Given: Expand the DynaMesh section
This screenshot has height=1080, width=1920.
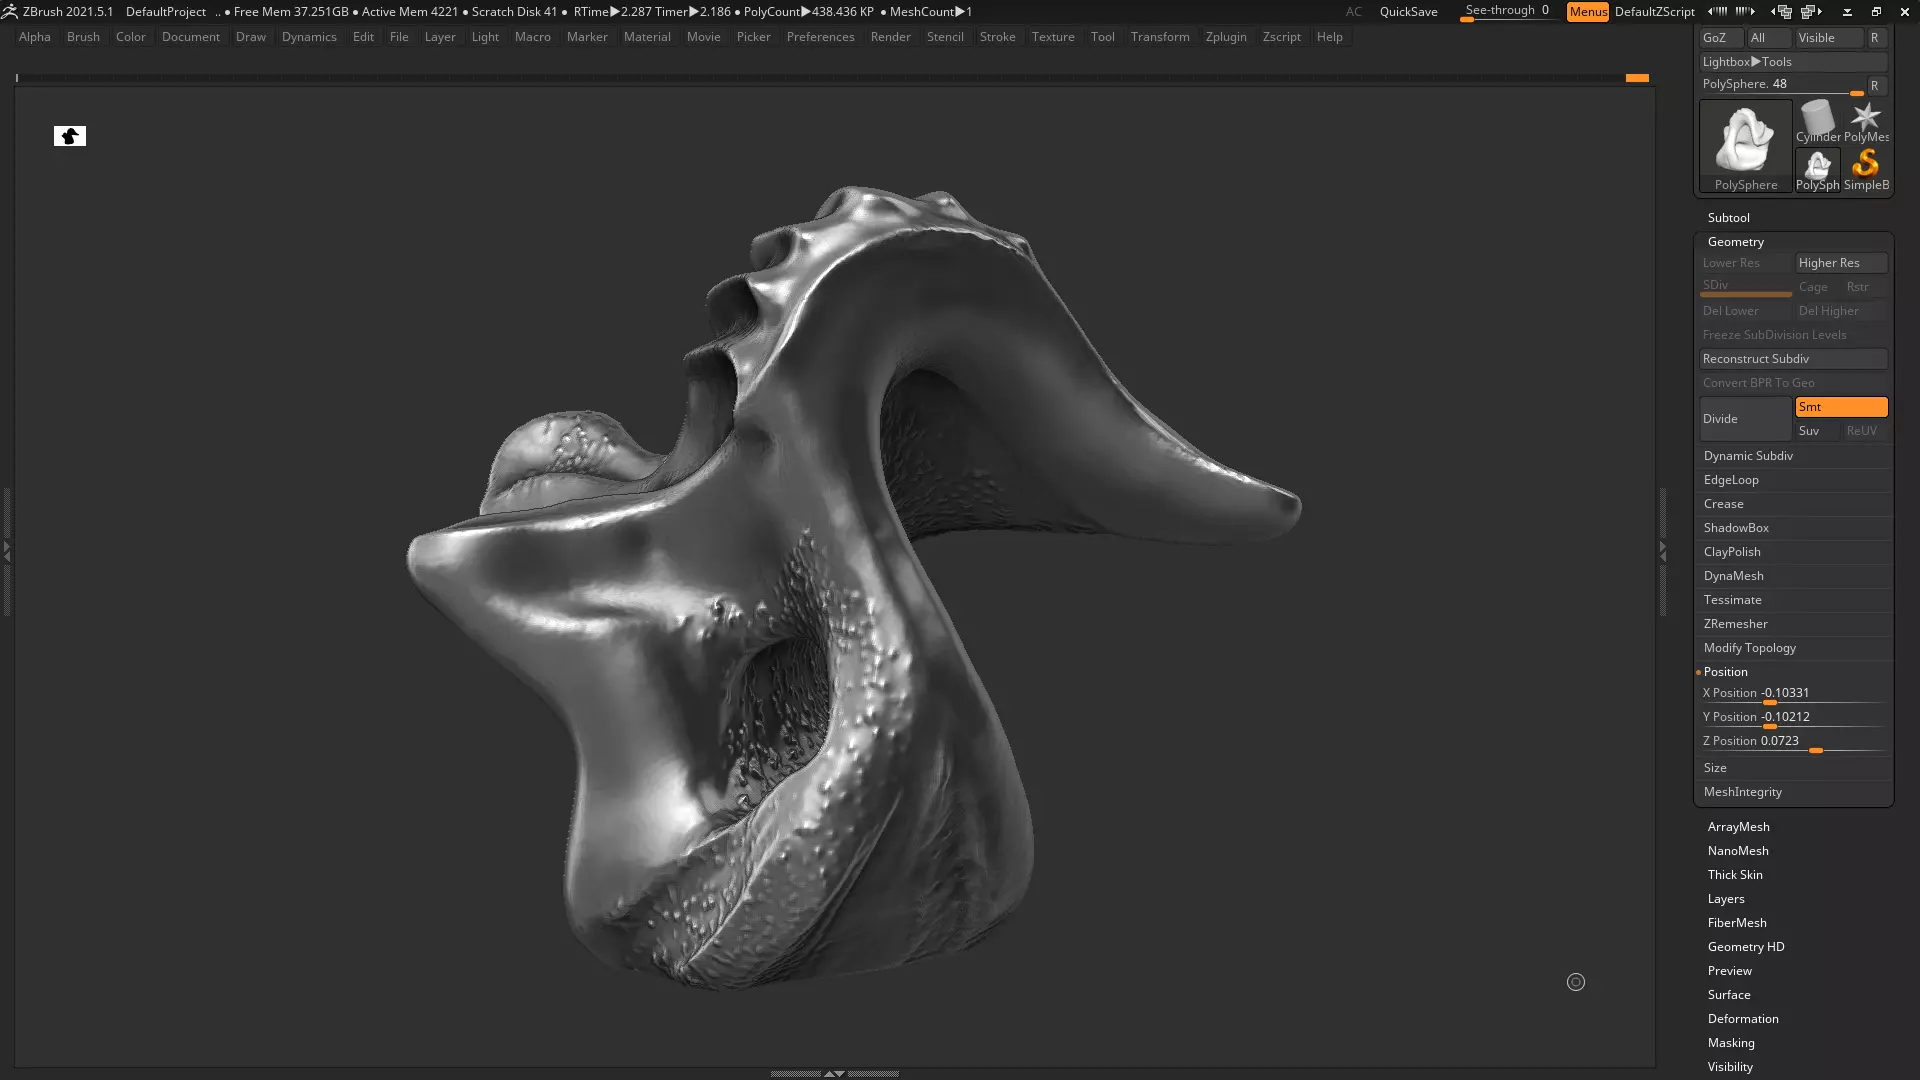Looking at the screenshot, I should 1734,576.
